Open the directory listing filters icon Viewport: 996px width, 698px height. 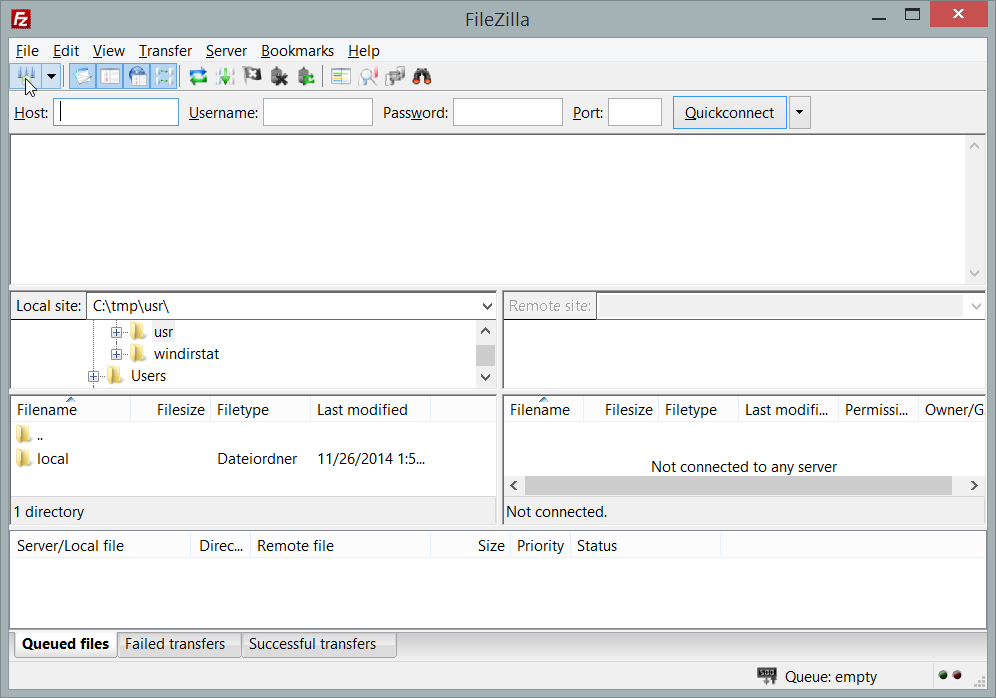(341, 76)
